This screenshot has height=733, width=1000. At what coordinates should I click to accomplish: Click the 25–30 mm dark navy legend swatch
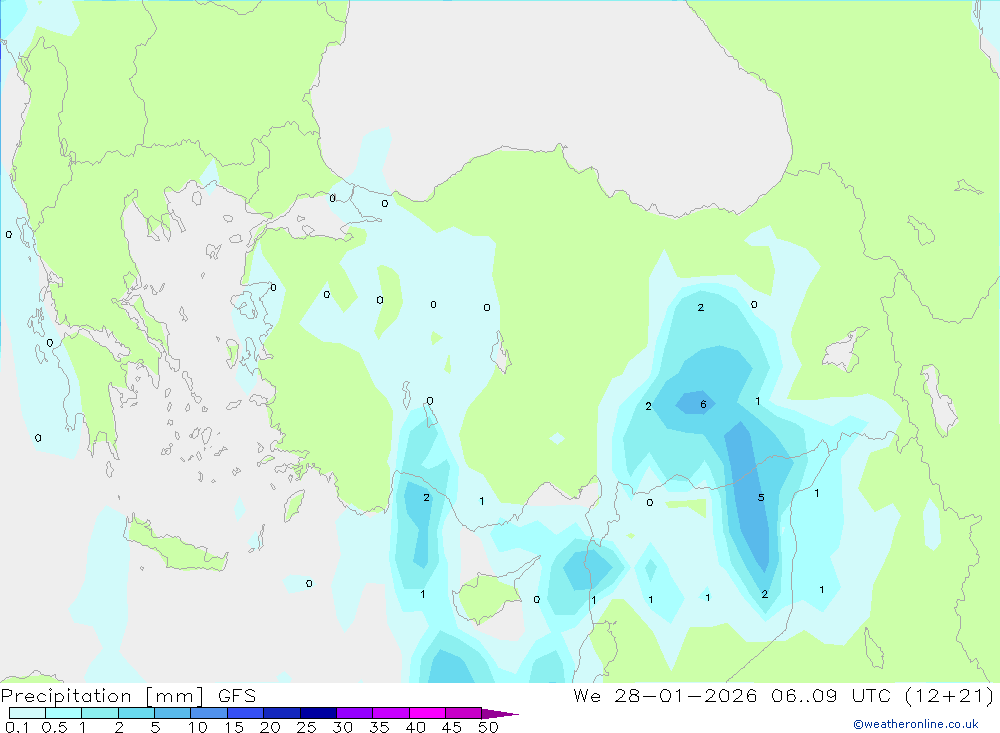pyautogui.click(x=318, y=713)
